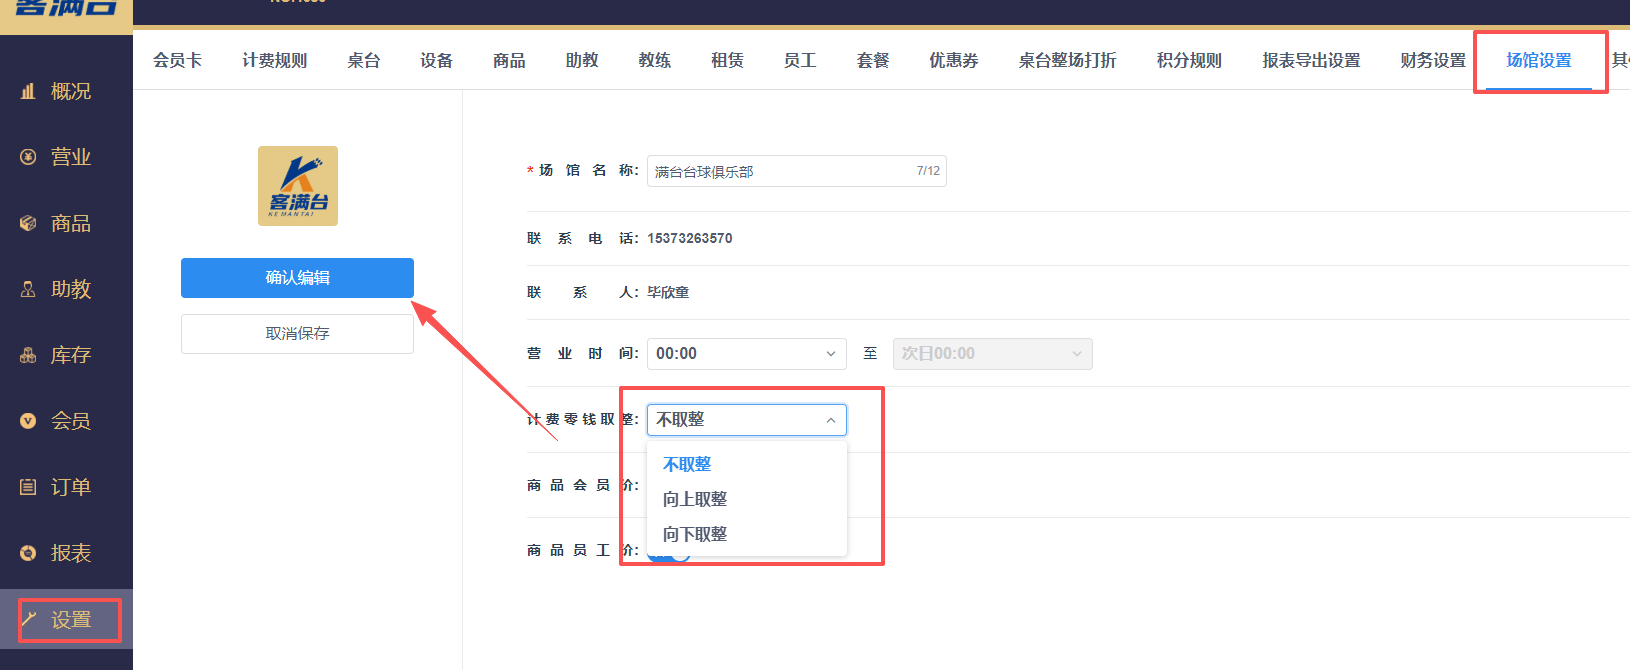Select the 场馆设置 tab
This screenshot has width=1630, height=670.
(x=1539, y=60)
